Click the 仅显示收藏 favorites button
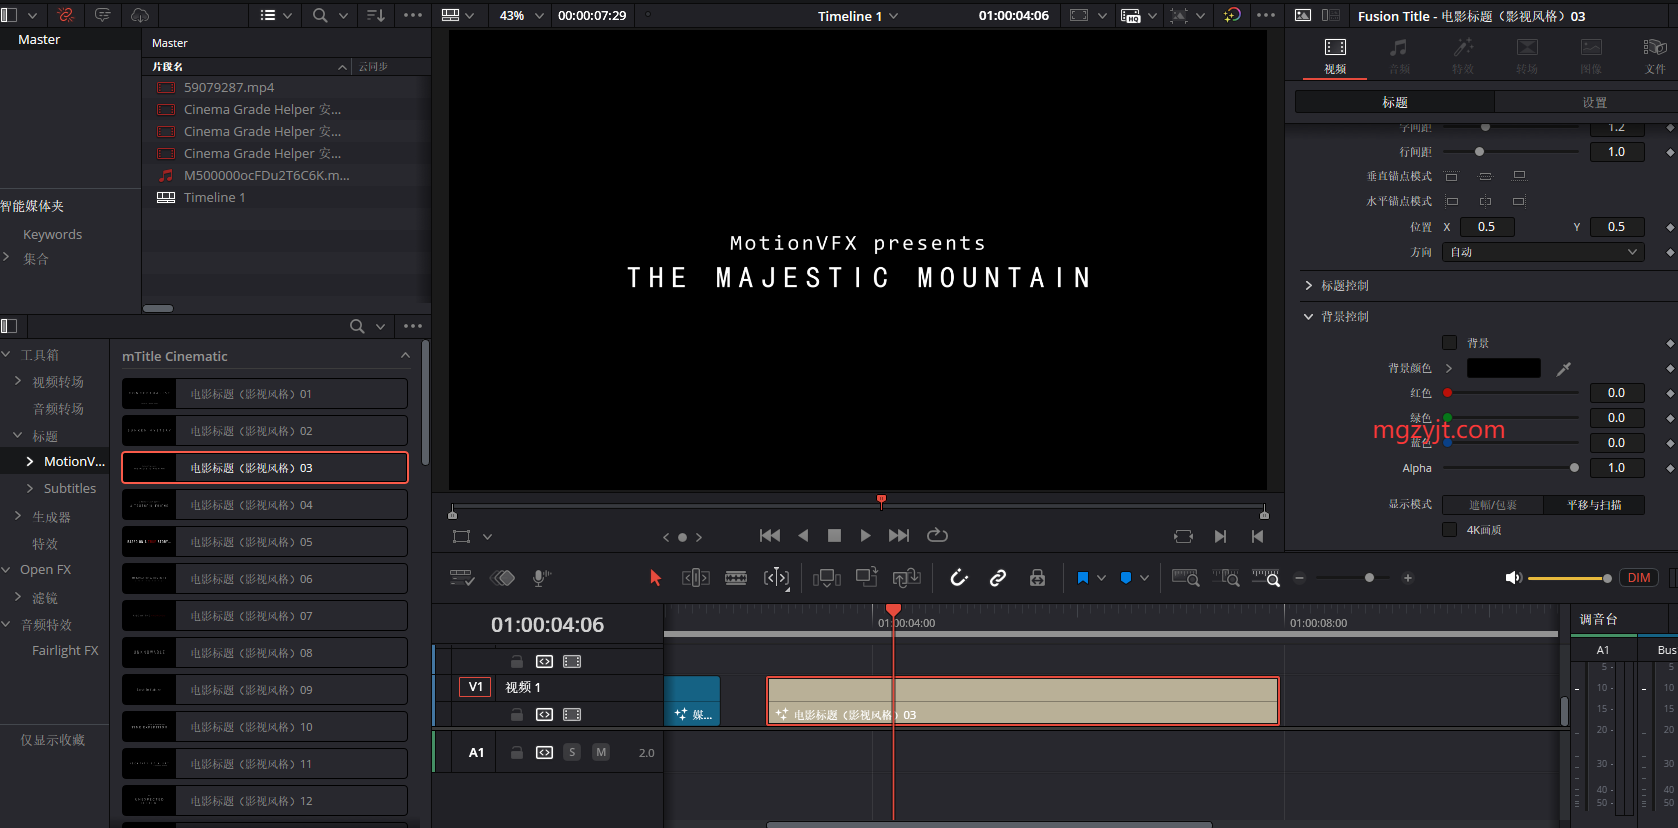The height and width of the screenshot is (828, 1678). (x=53, y=740)
